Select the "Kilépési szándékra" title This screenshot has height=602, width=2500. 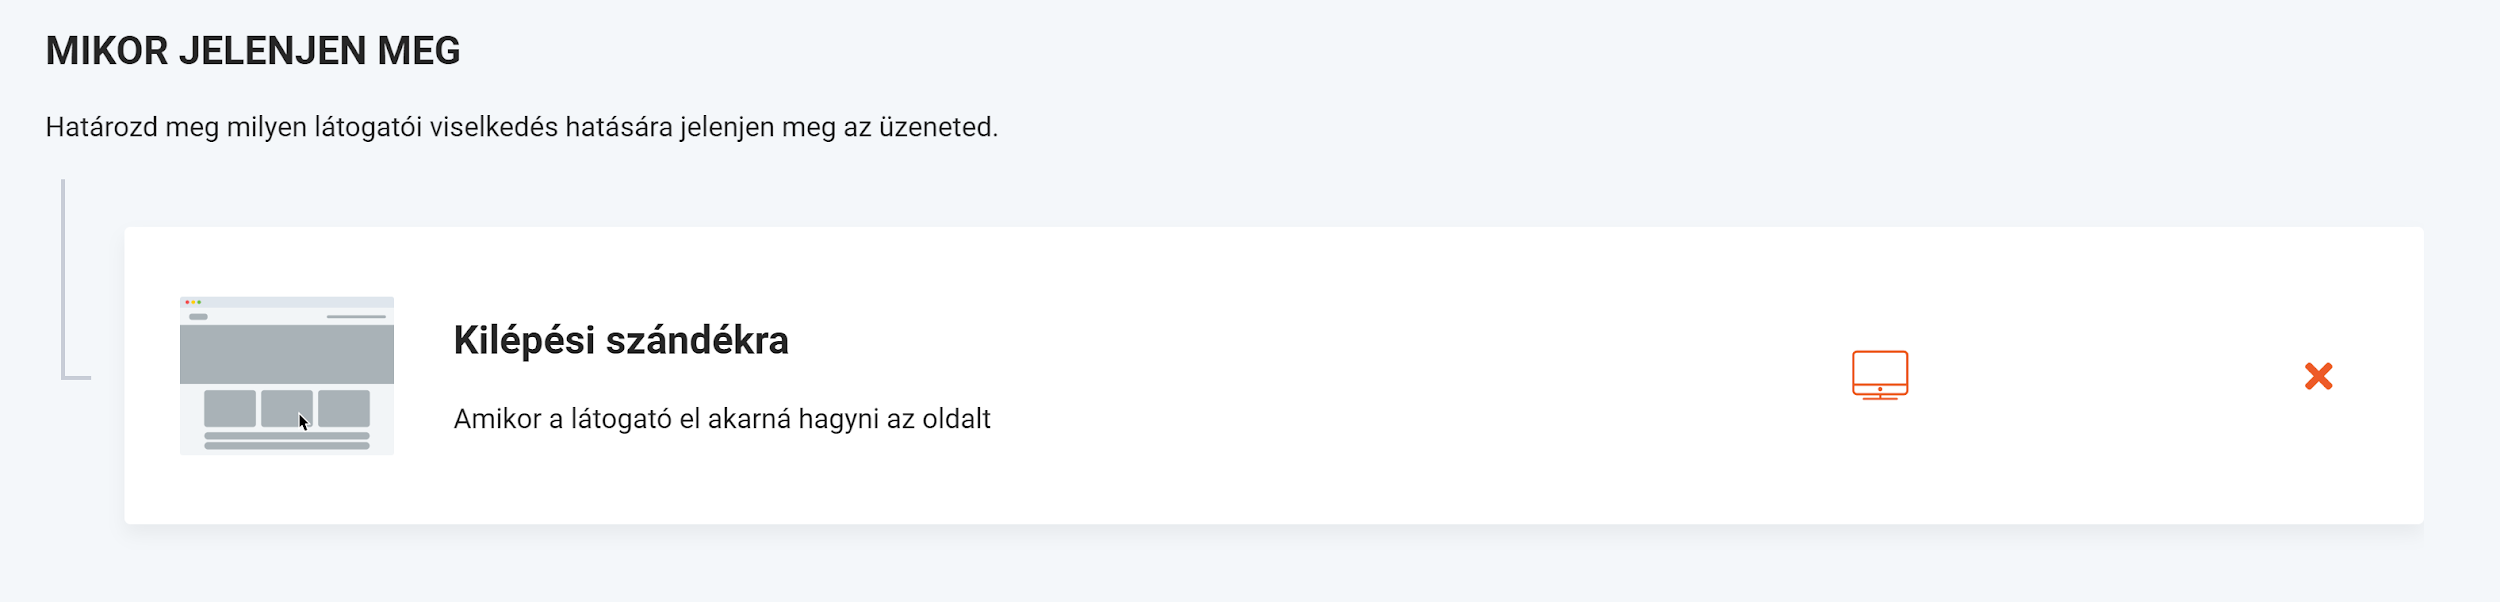tap(620, 340)
